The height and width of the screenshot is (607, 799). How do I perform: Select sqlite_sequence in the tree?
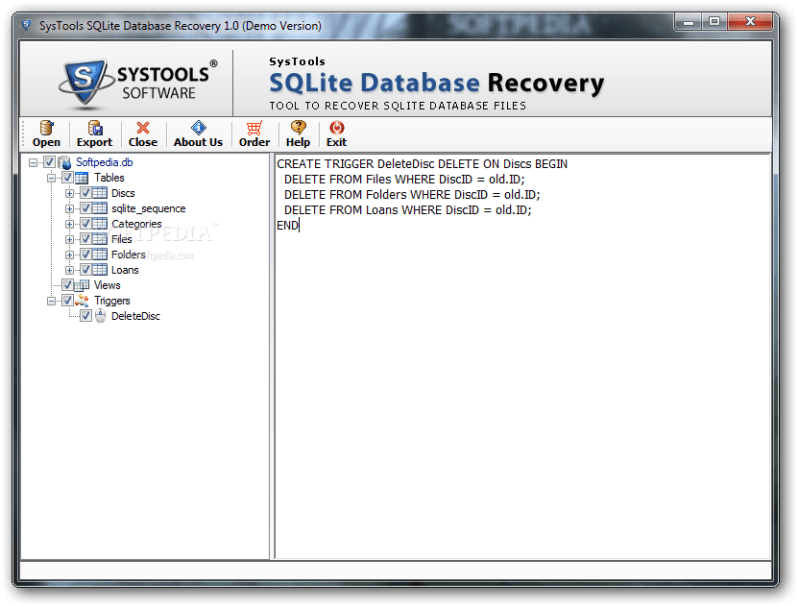click(148, 208)
